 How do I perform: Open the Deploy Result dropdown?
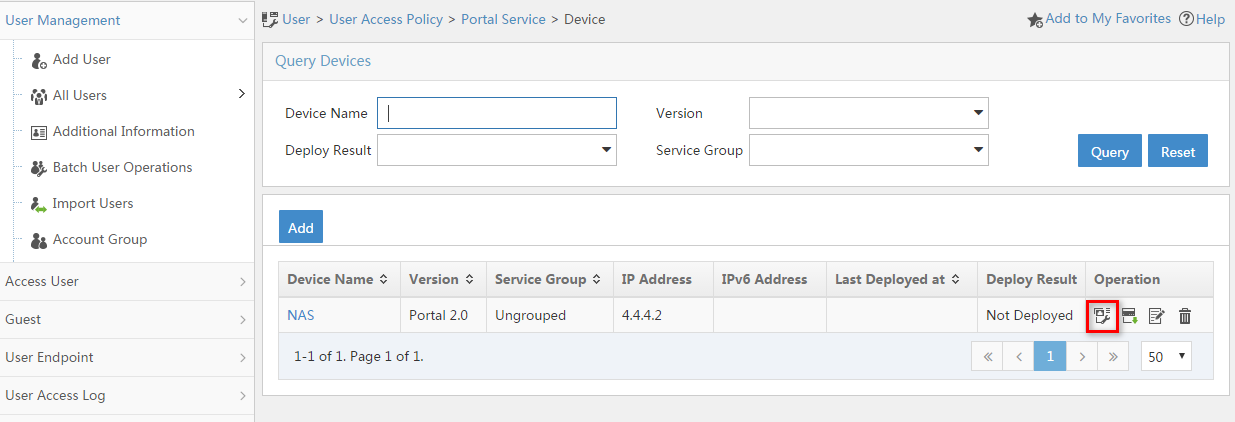(x=497, y=150)
